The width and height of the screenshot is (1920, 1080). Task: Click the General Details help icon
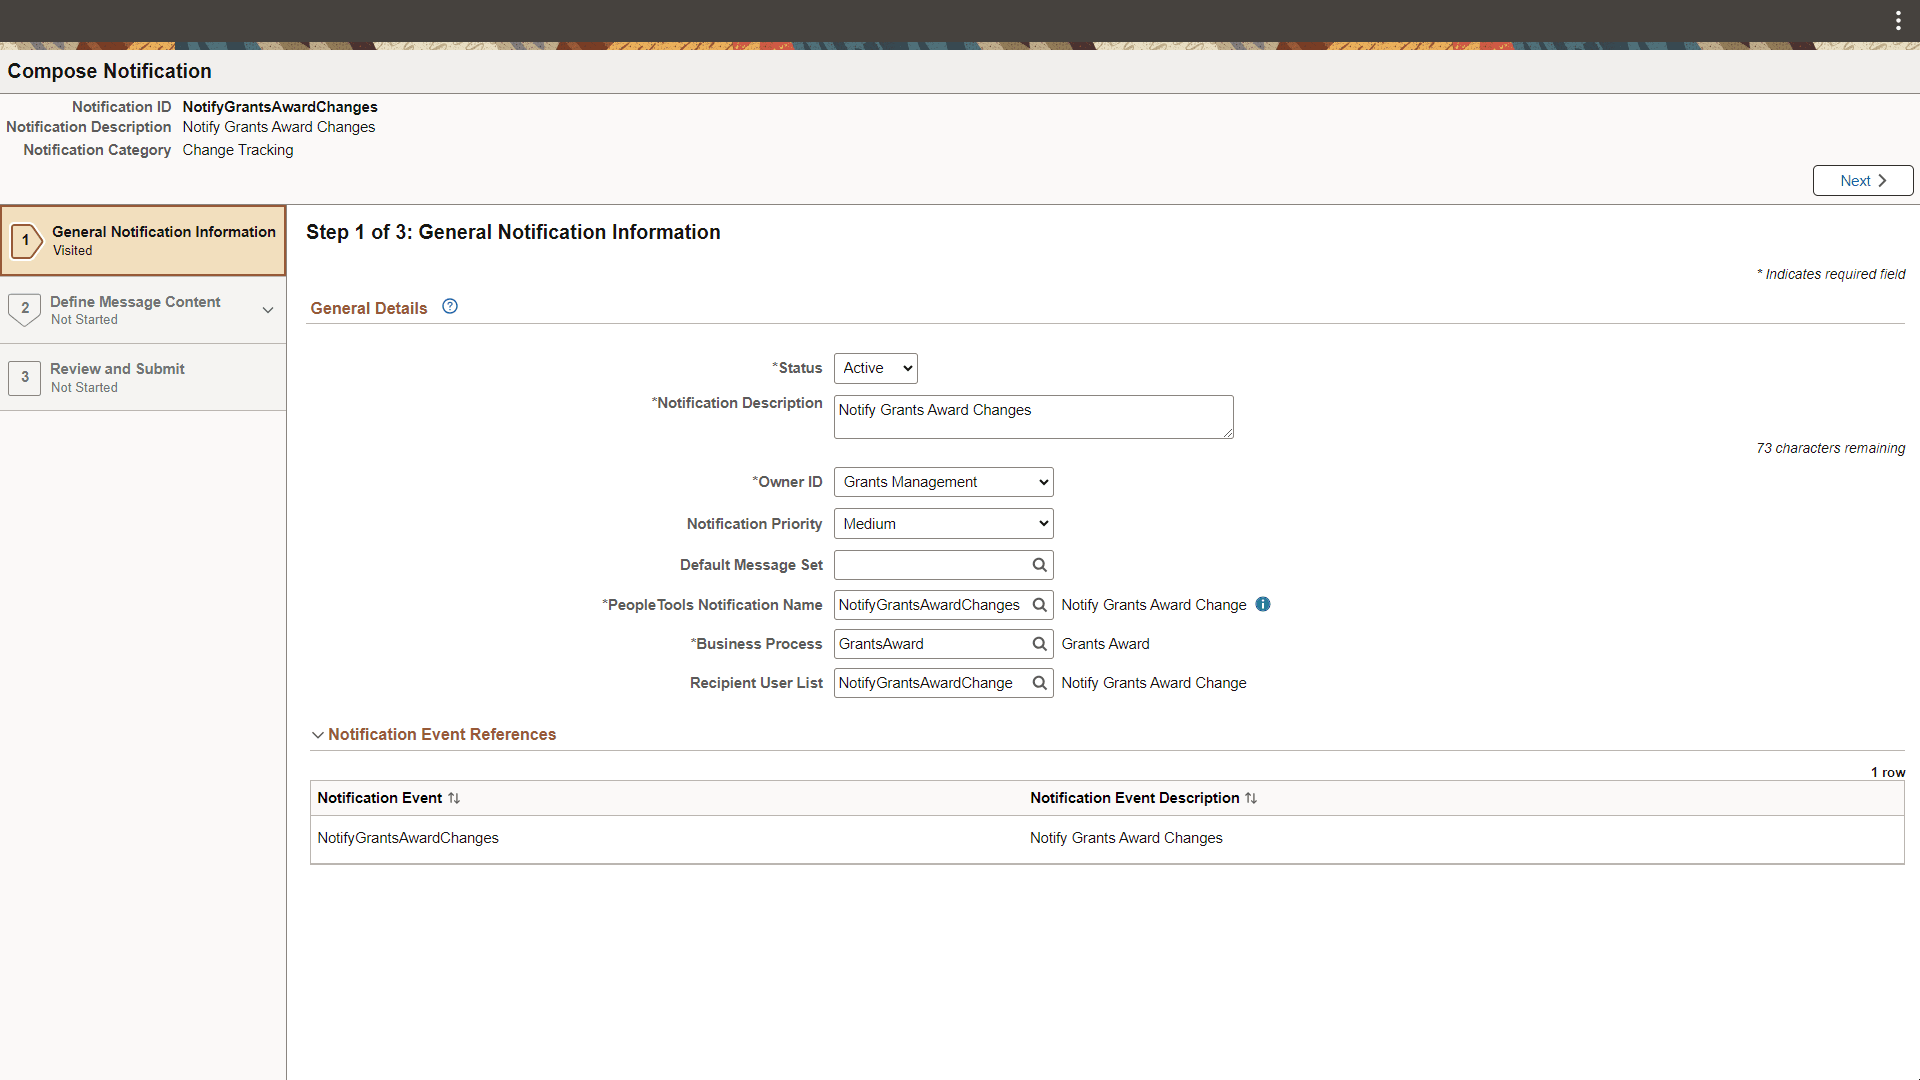[449, 306]
